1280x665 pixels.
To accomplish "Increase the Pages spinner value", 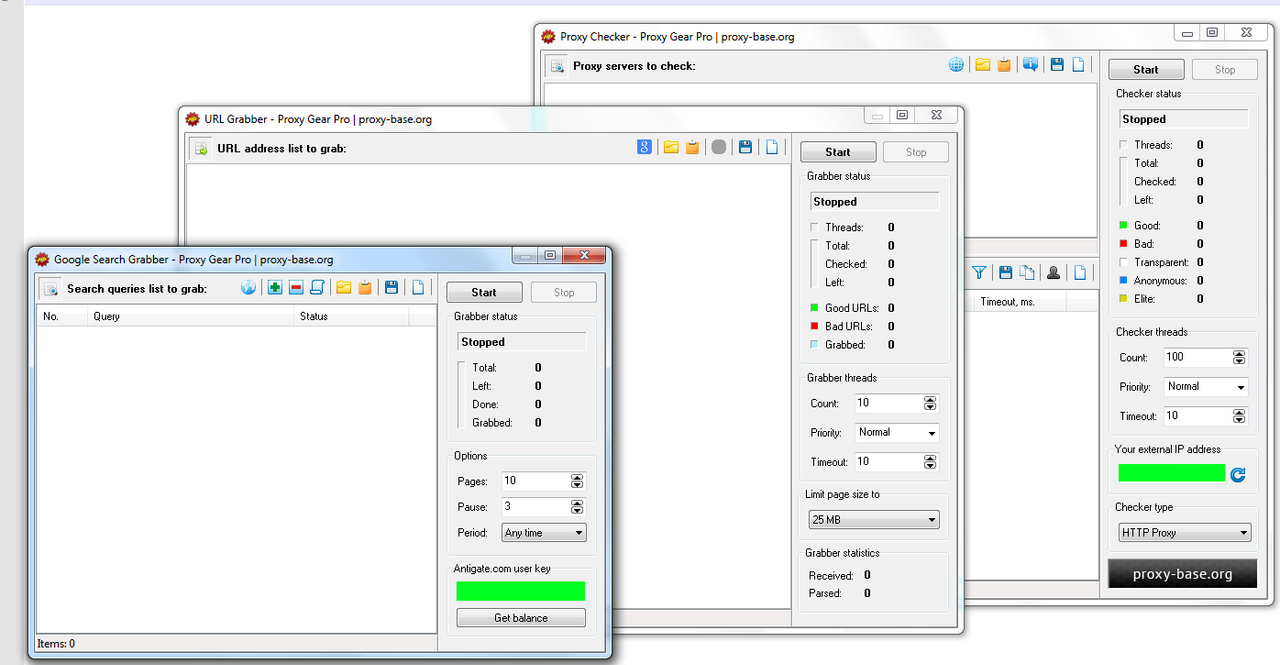I will [577, 477].
